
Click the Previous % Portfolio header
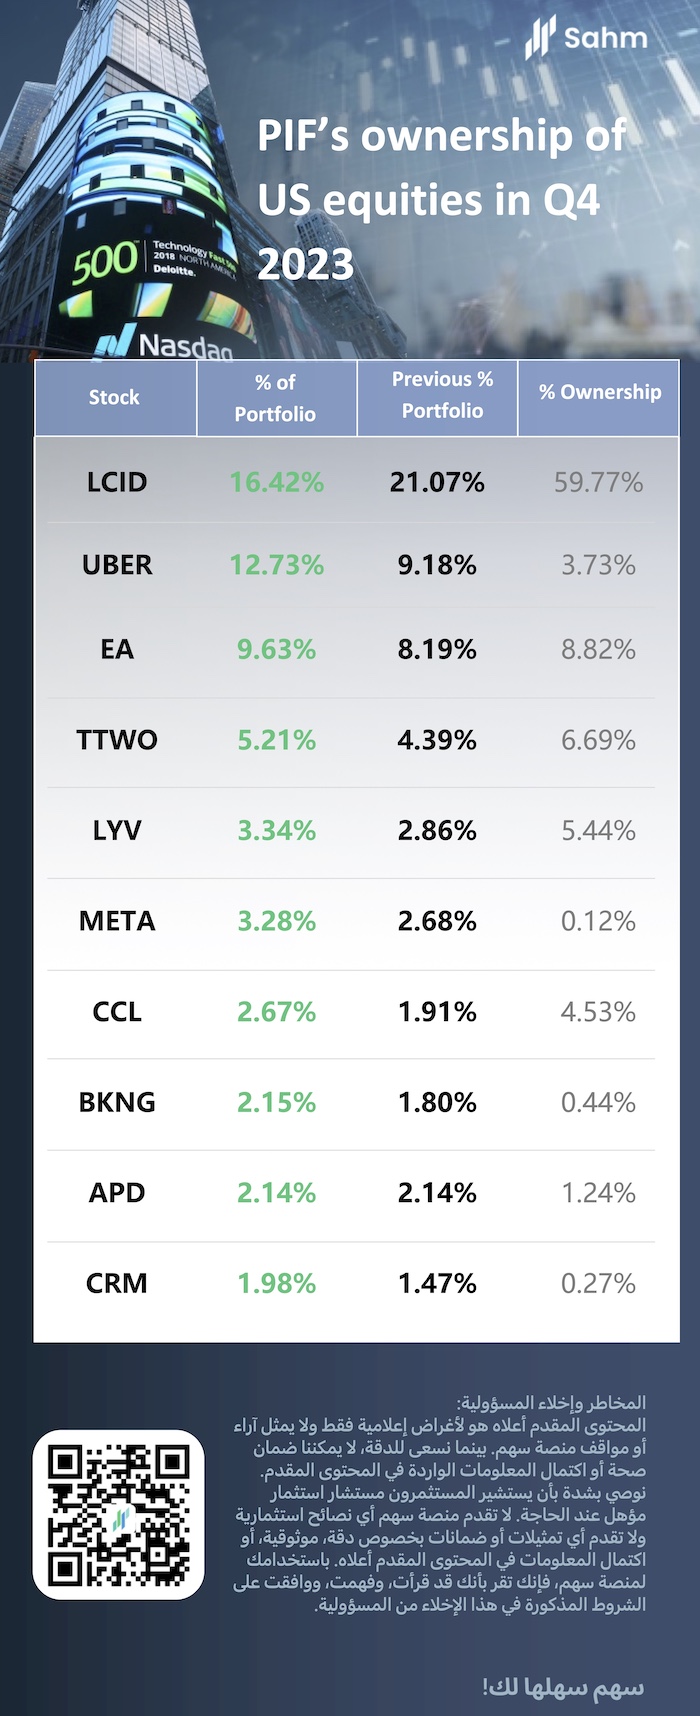coord(442,395)
